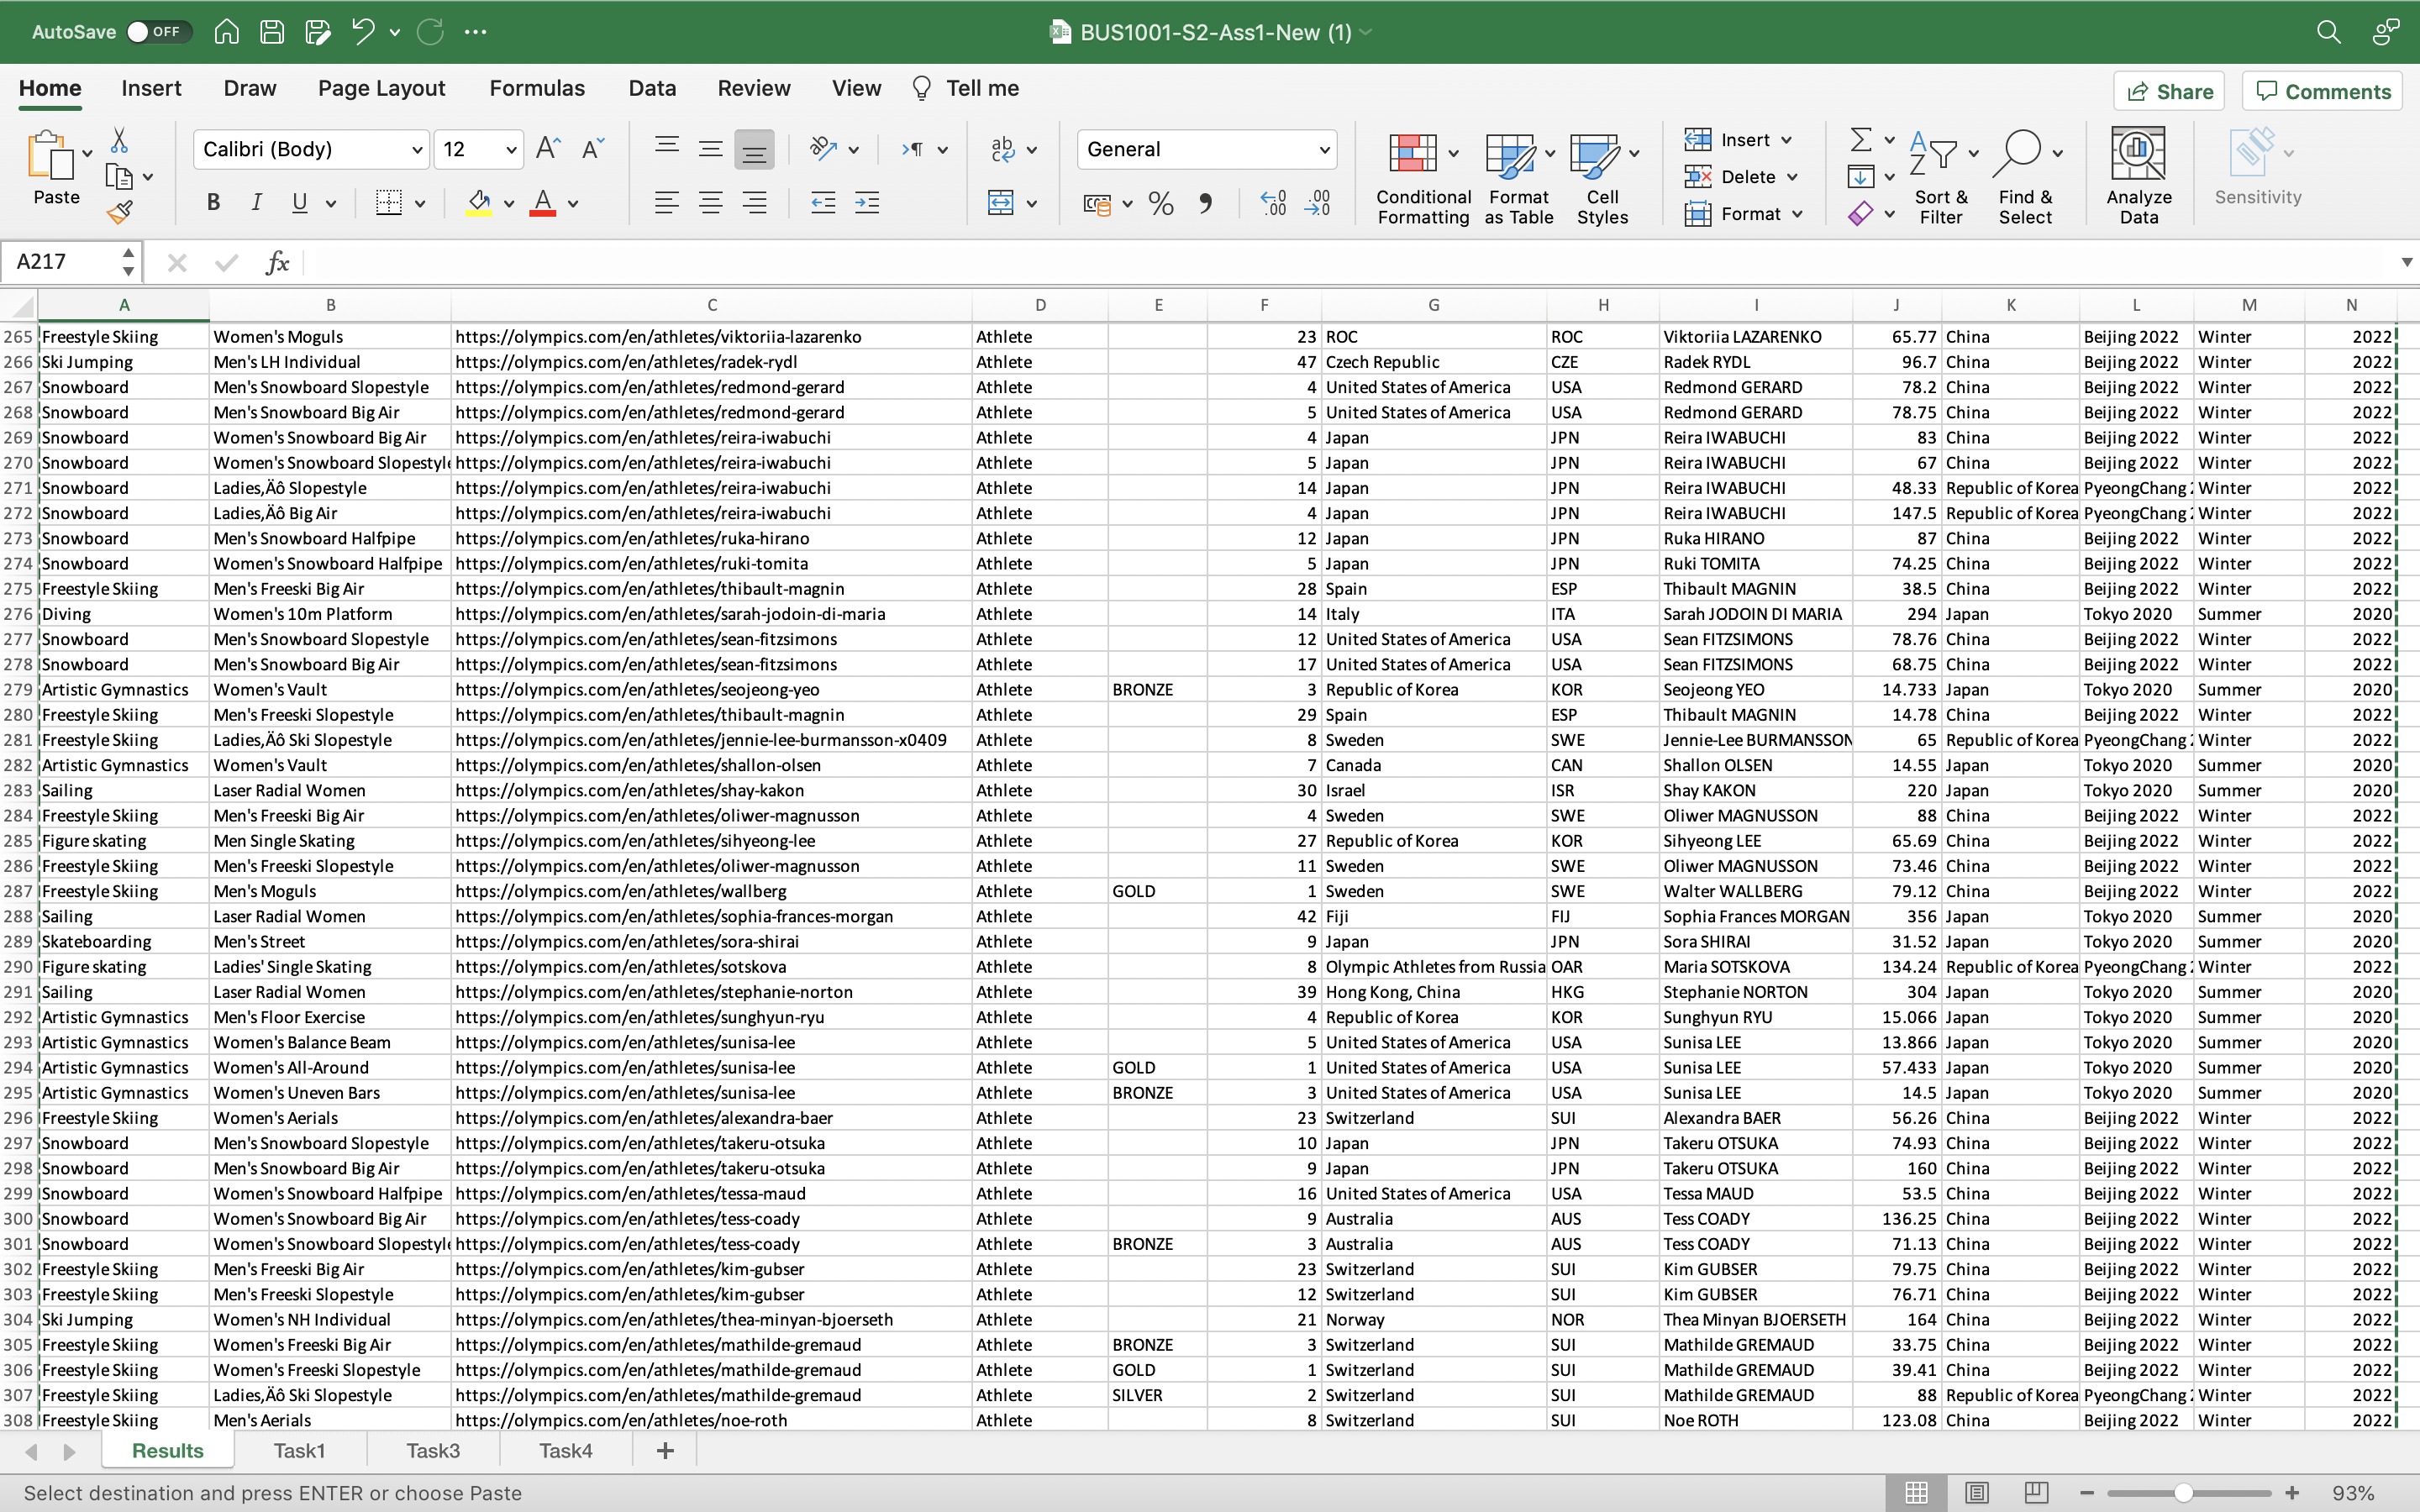The height and width of the screenshot is (1512, 2420).
Task: Click the Share button
Action: pos(2169,91)
